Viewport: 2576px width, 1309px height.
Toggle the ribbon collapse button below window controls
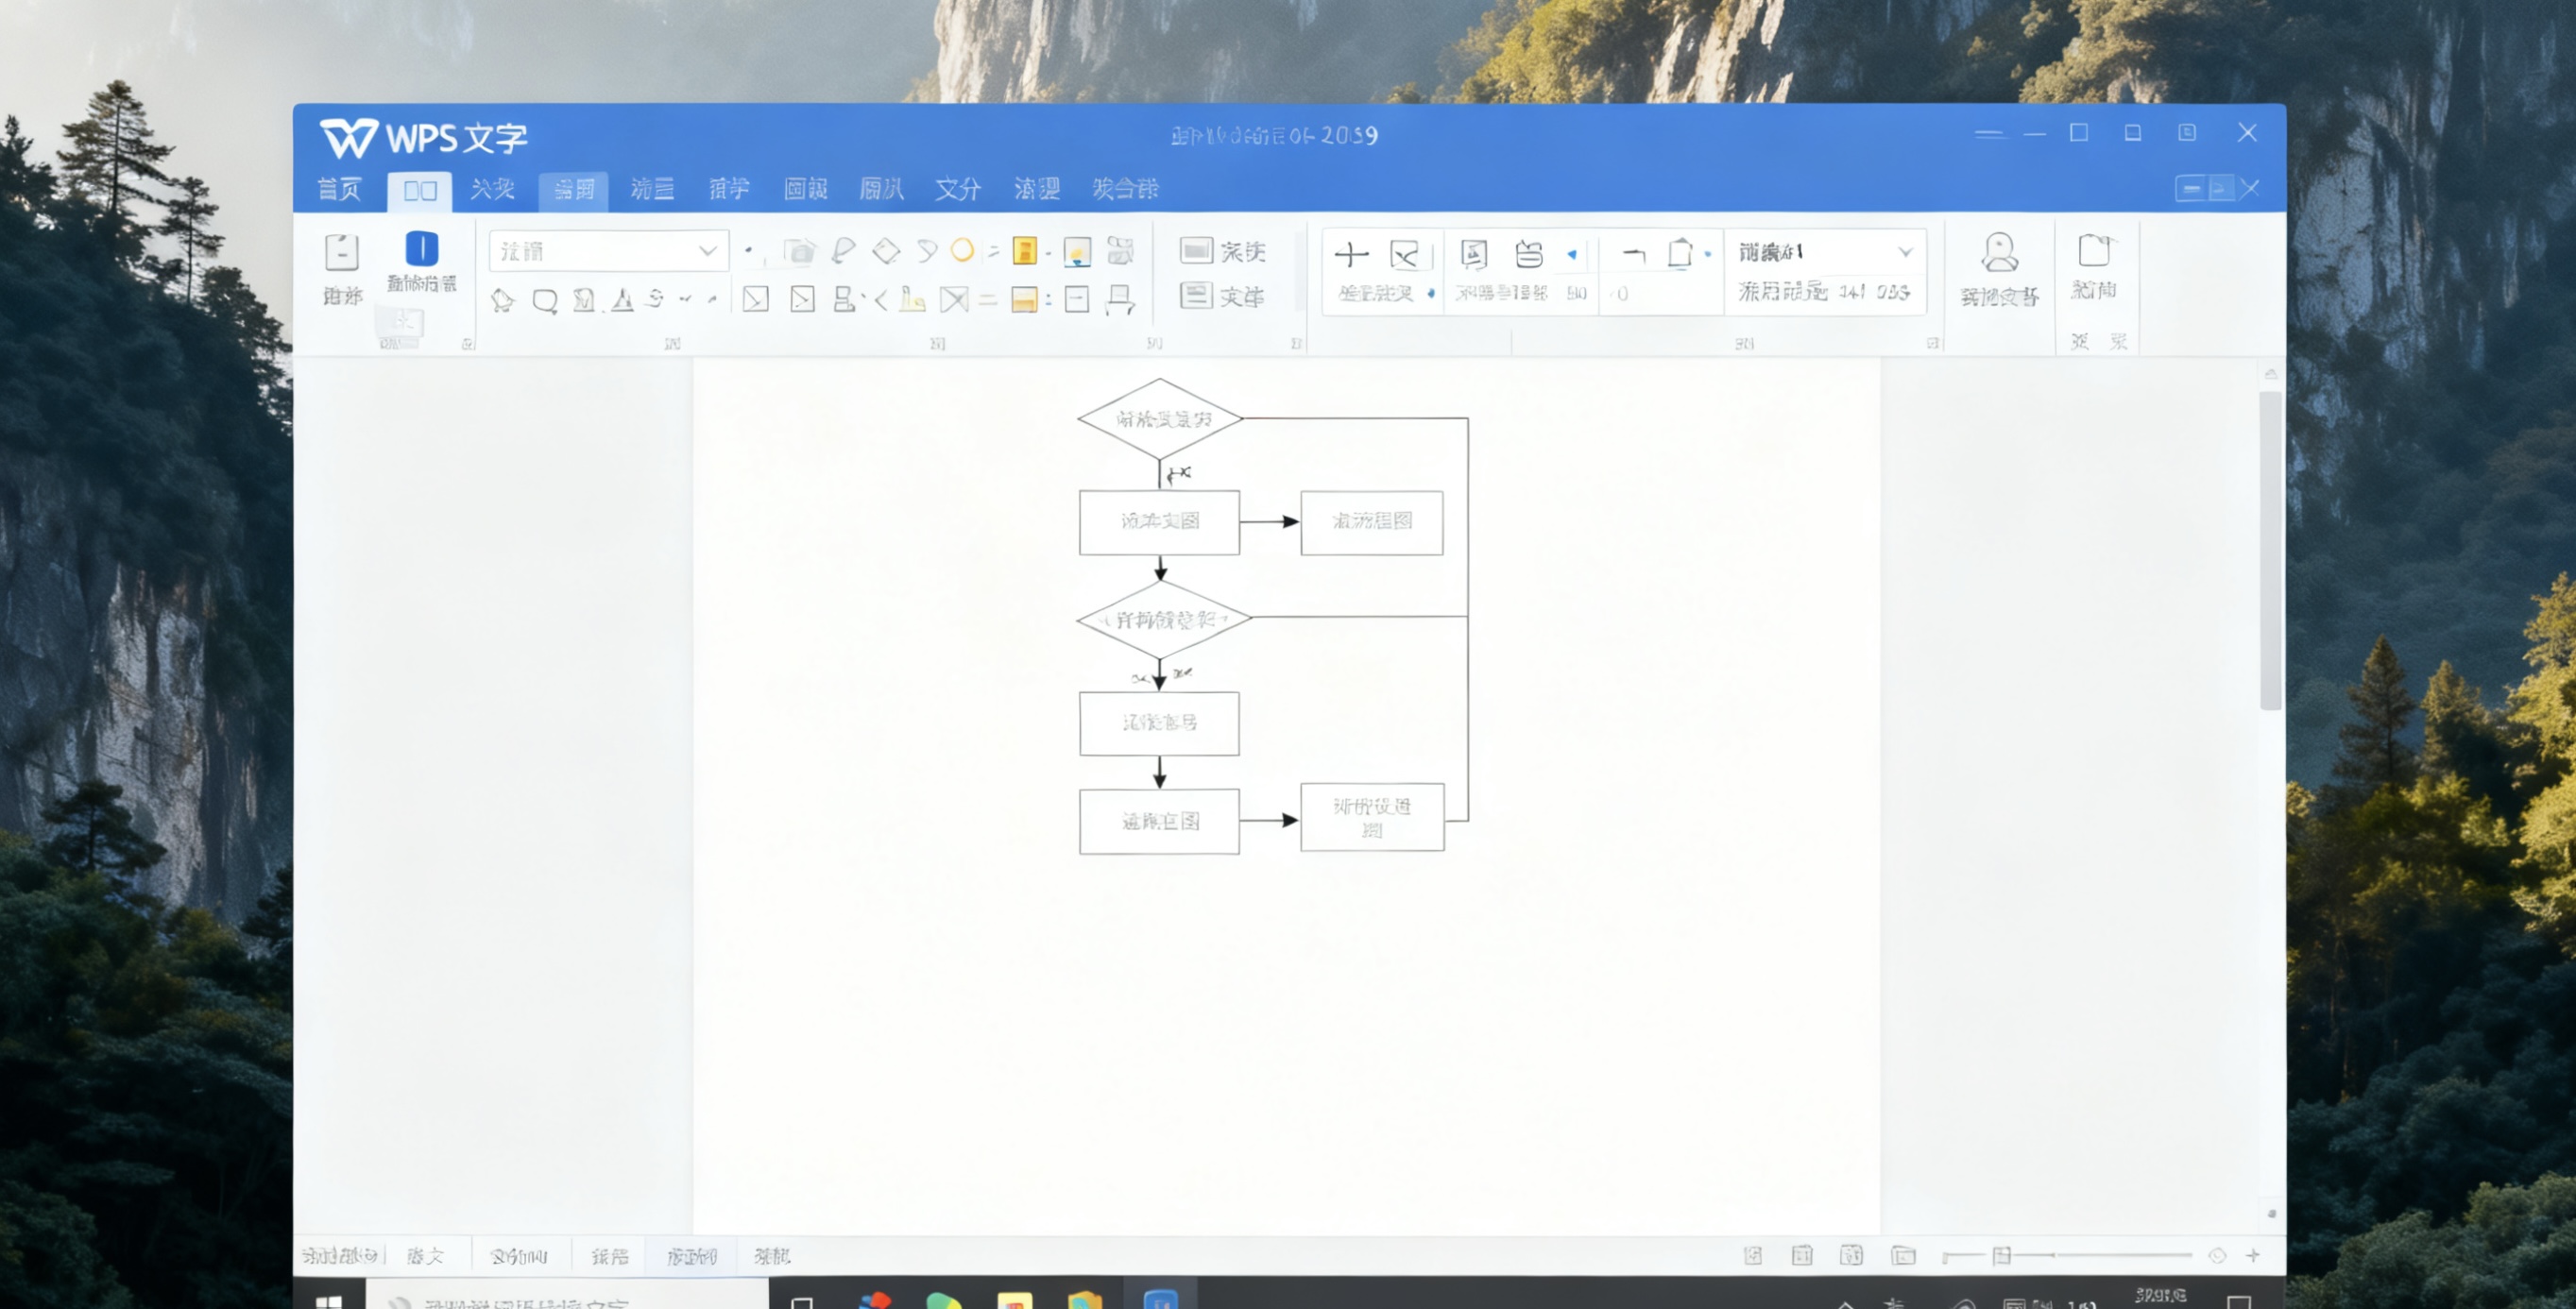[x=2190, y=189]
